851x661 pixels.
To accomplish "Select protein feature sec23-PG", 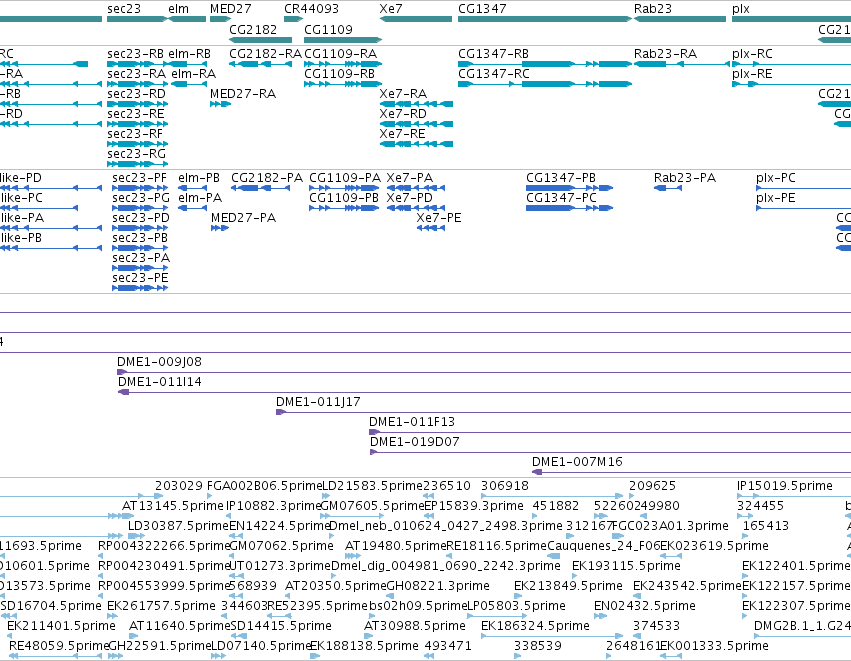I will (140, 208).
